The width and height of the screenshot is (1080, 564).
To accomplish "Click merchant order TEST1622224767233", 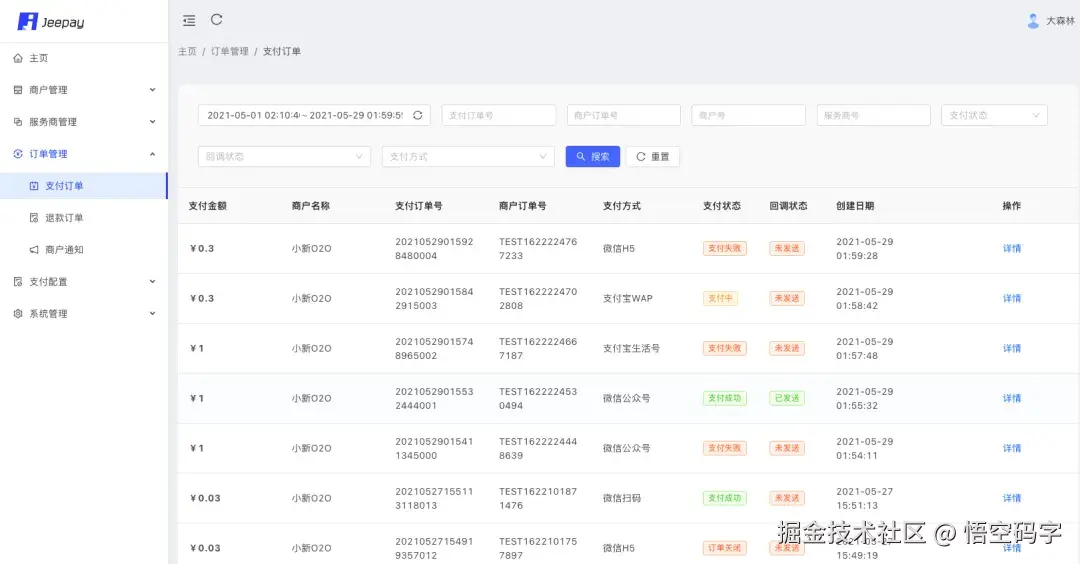I will [538, 249].
